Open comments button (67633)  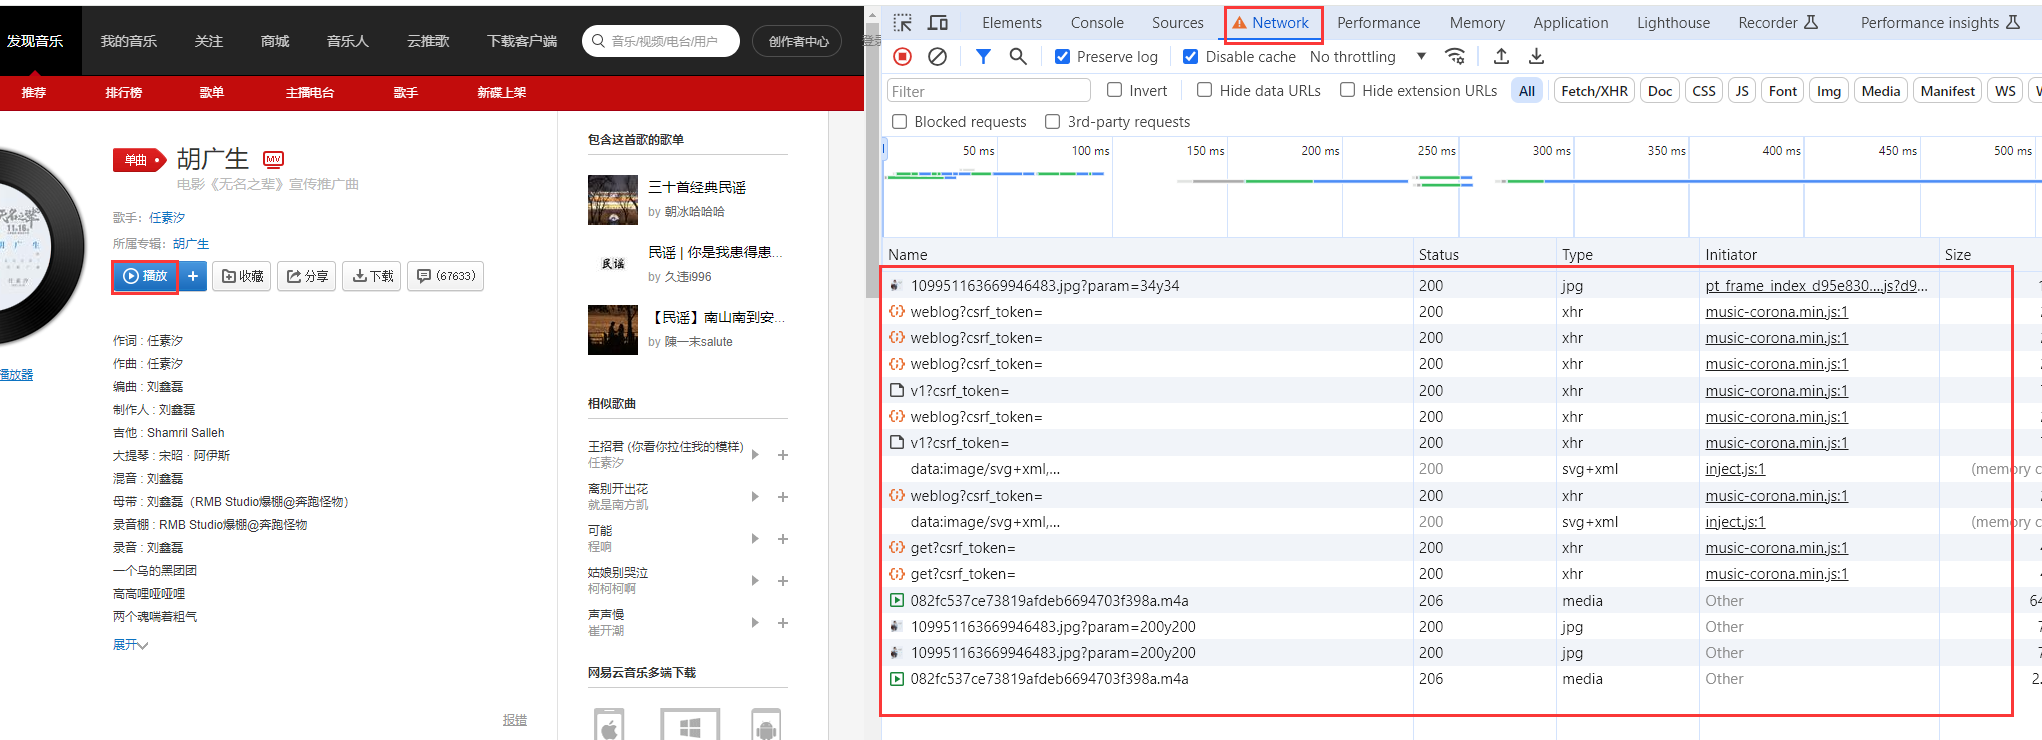pyautogui.click(x=446, y=276)
